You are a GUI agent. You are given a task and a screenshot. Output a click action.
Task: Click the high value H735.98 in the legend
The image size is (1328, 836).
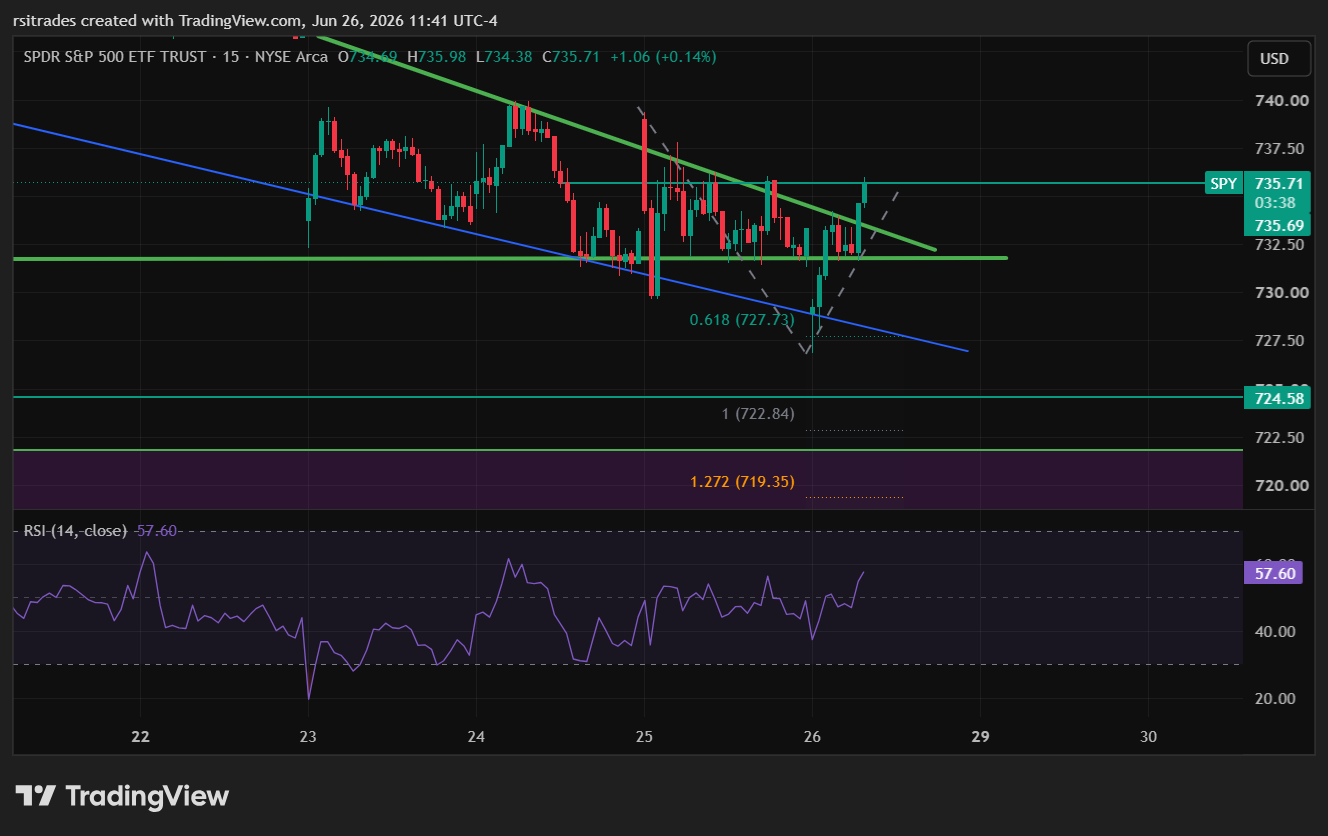438,57
